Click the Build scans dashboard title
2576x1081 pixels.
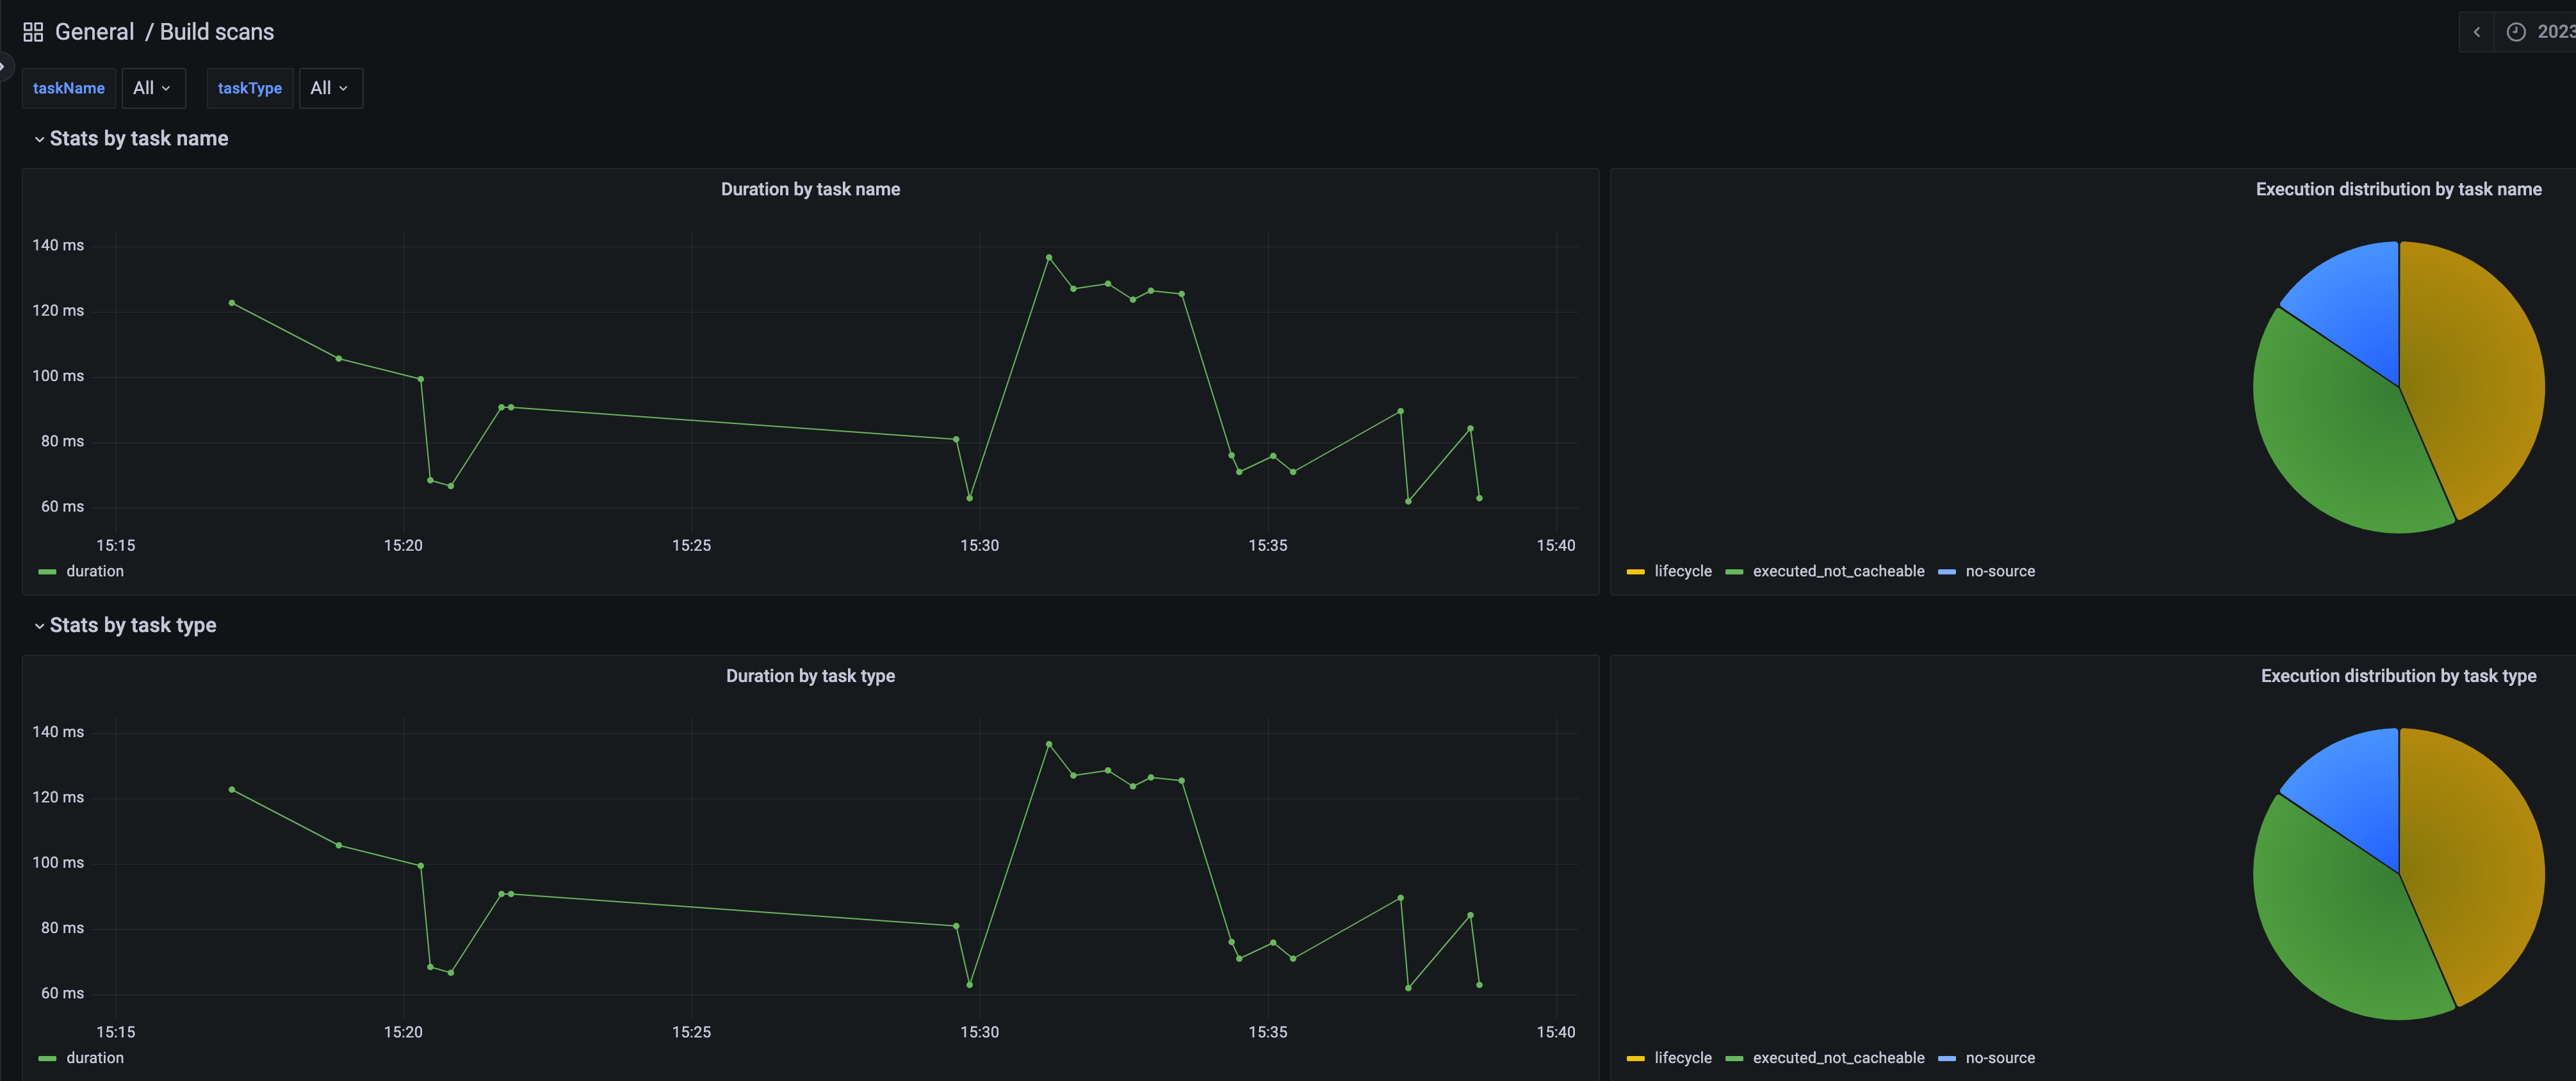(217, 32)
